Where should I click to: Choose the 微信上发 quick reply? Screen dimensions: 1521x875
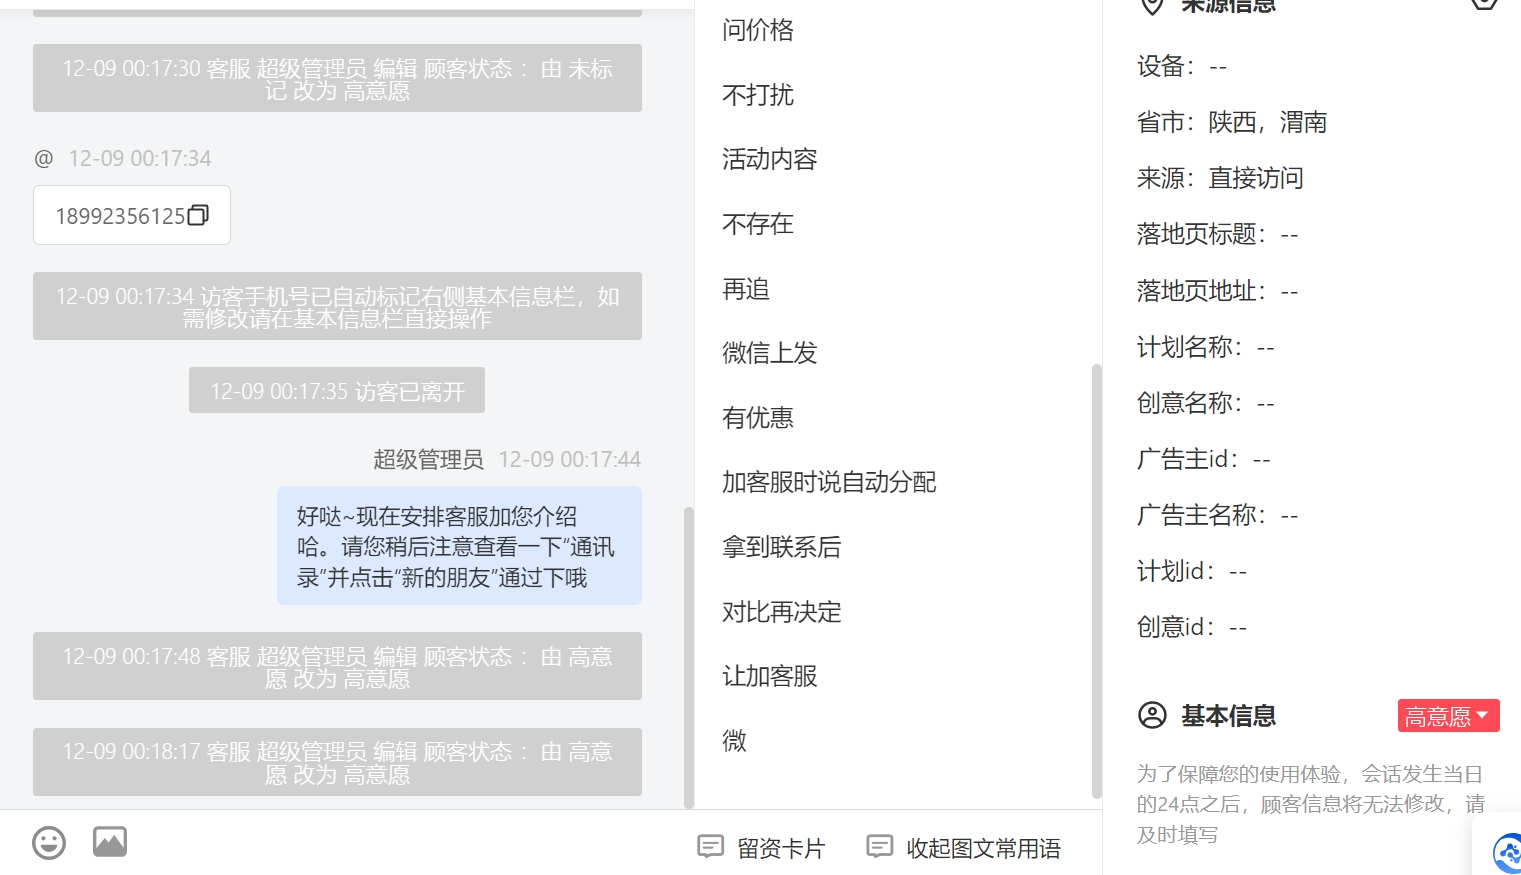pyautogui.click(x=770, y=353)
